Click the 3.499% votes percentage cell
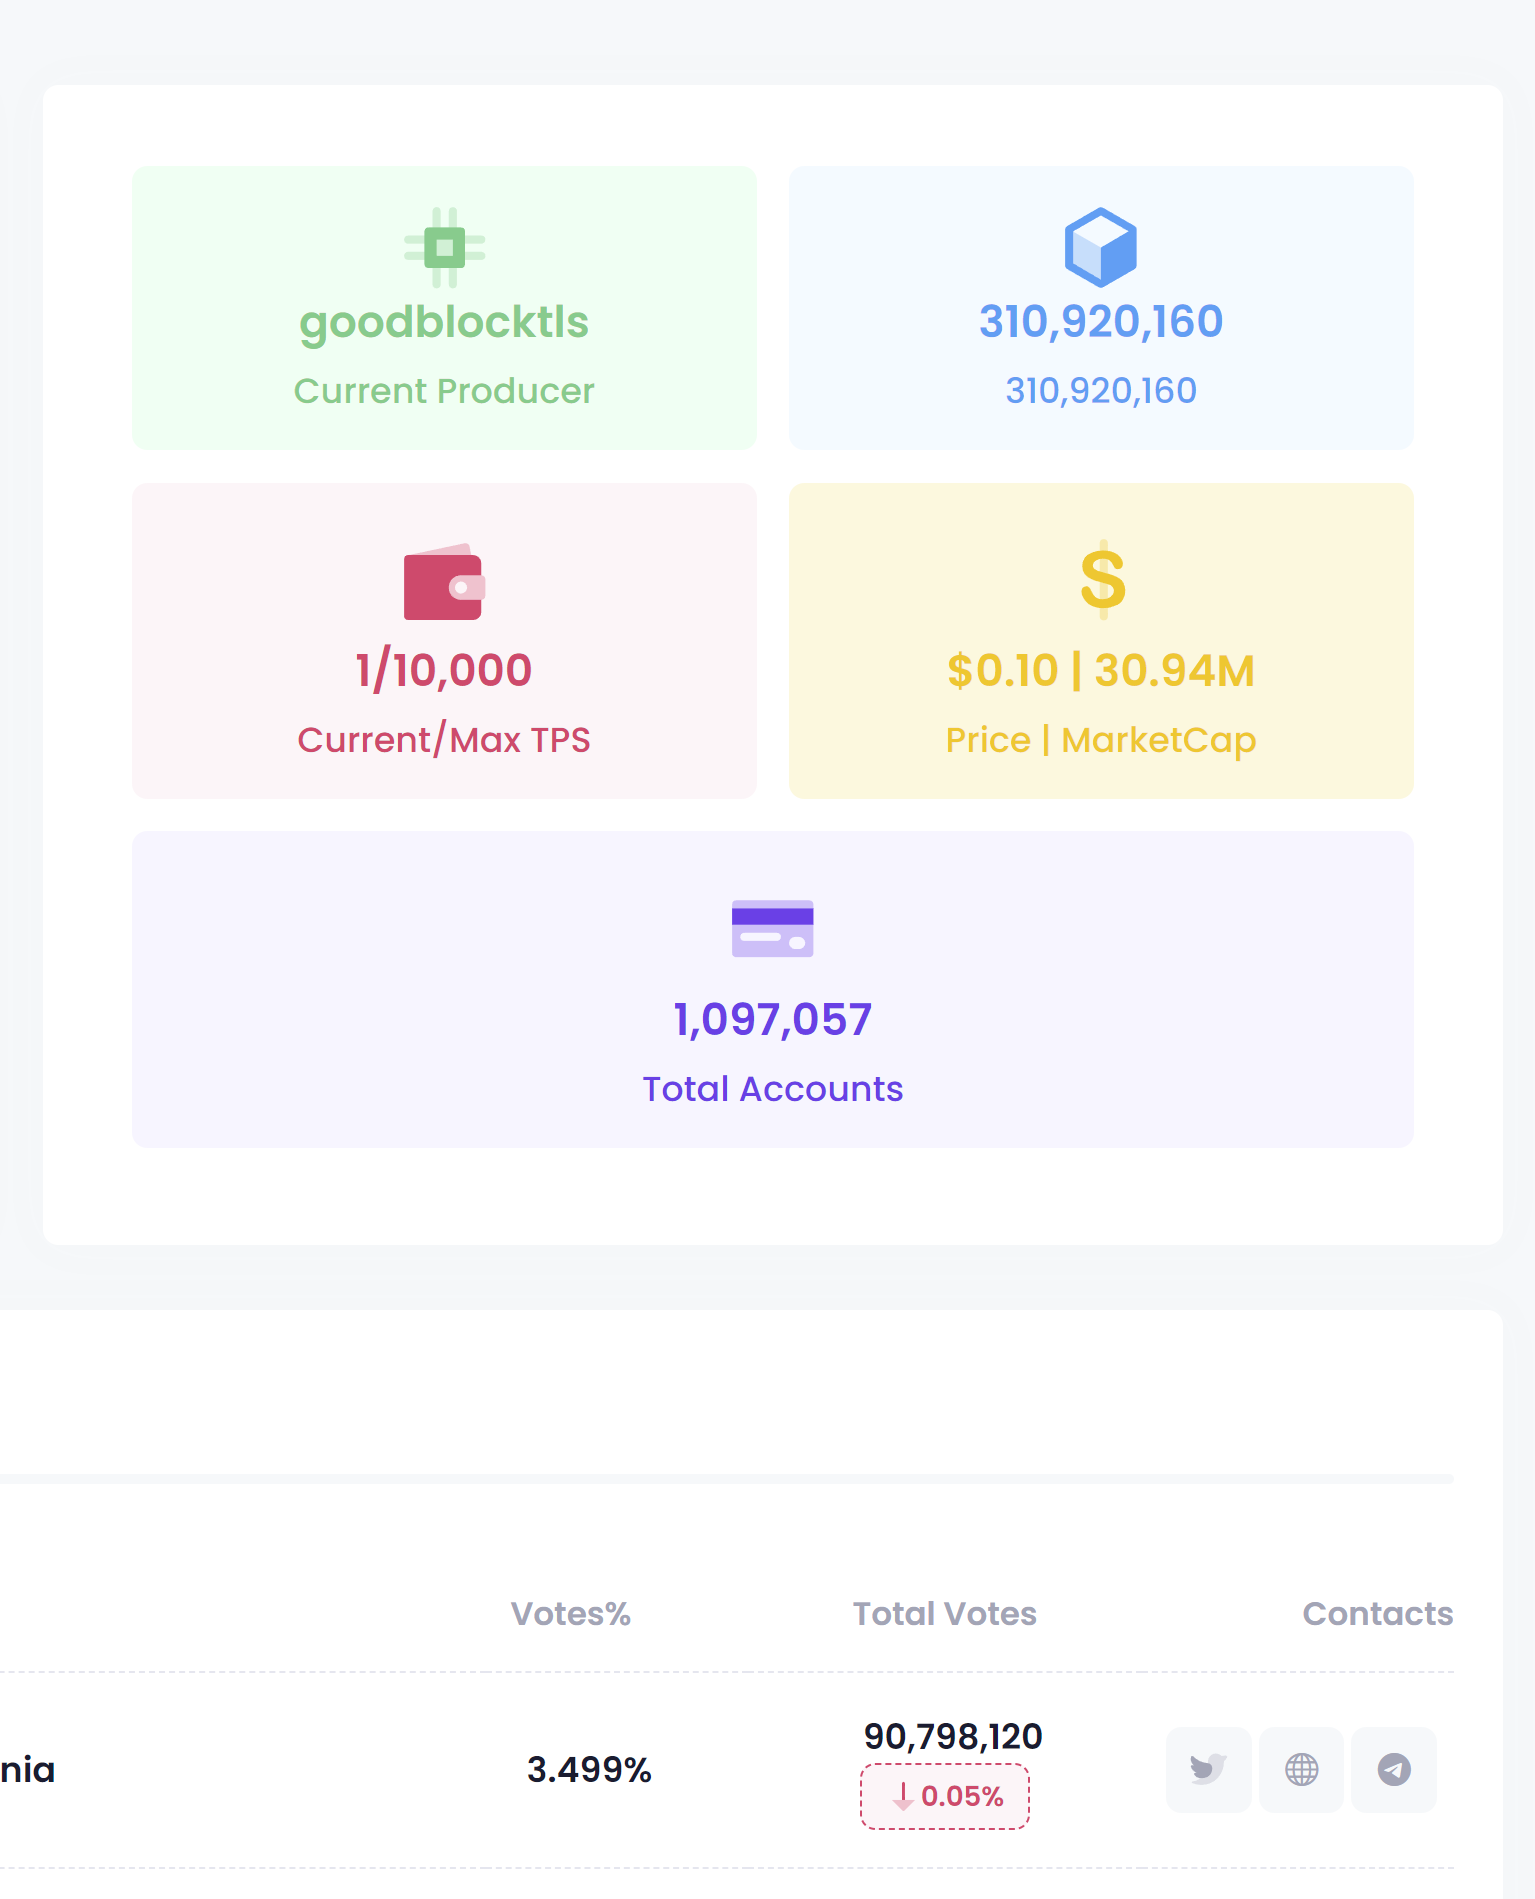 coord(589,1769)
